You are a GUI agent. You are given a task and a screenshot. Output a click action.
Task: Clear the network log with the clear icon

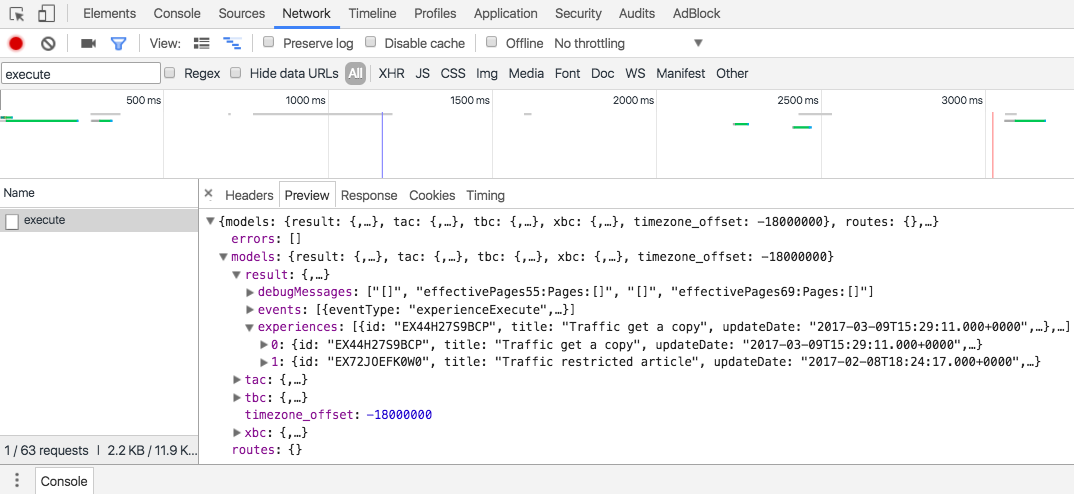48,44
